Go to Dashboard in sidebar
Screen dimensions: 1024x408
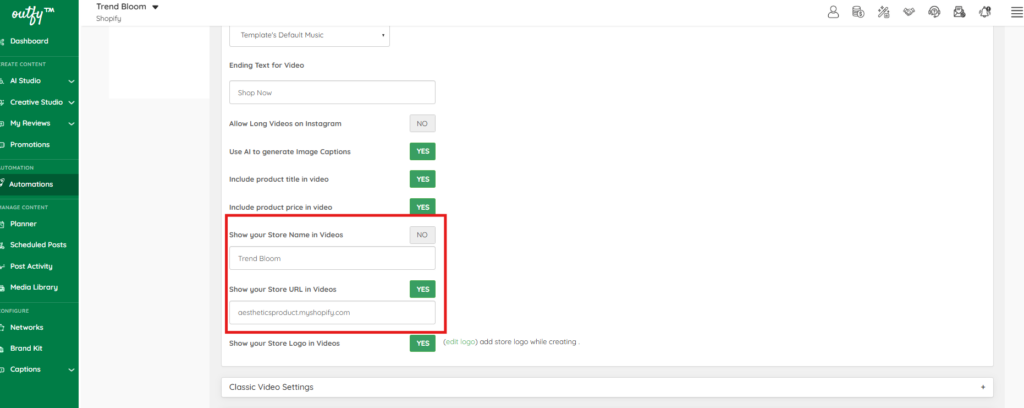(x=29, y=41)
